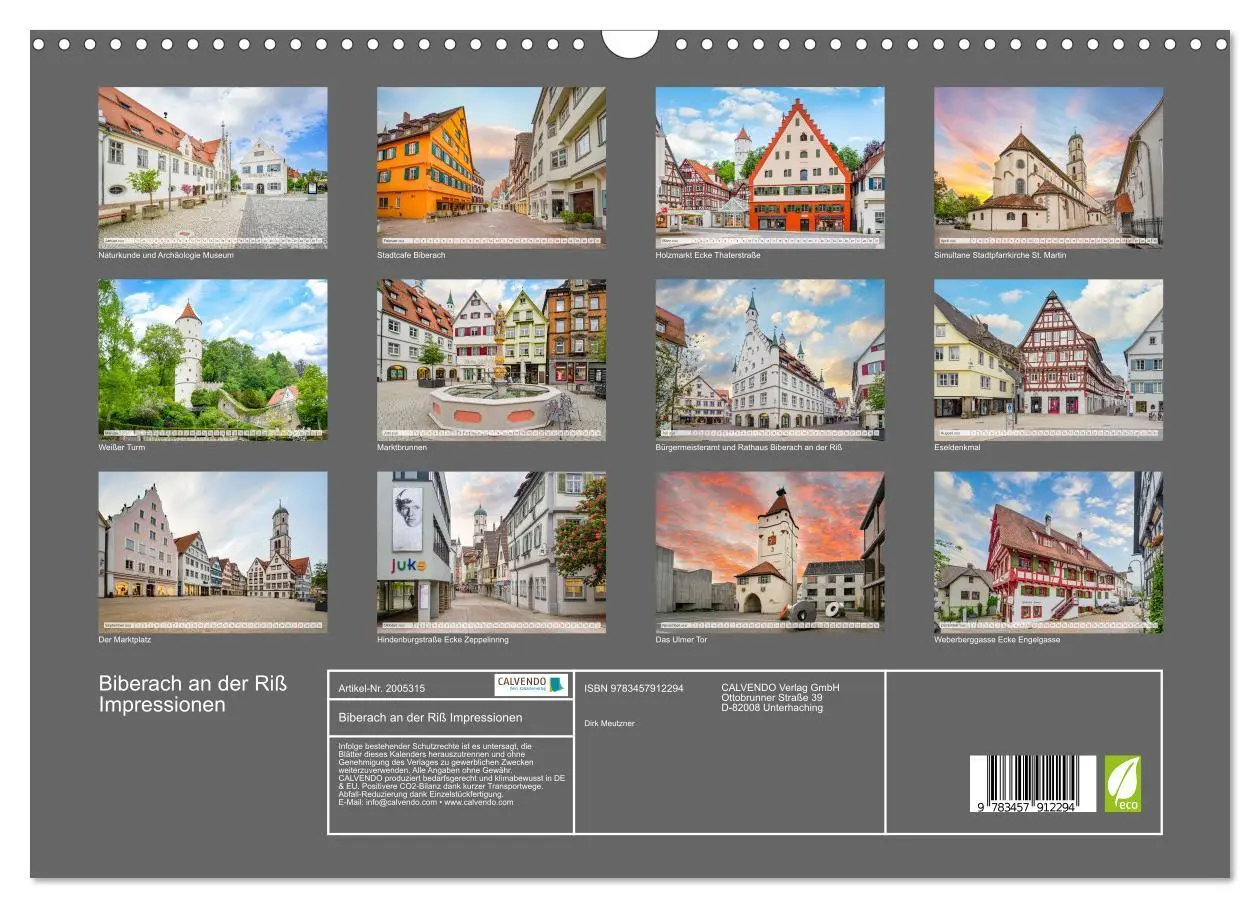
Task: Select the Eseldenkmal half-timbered house photo
Action: click(x=1049, y=359)
